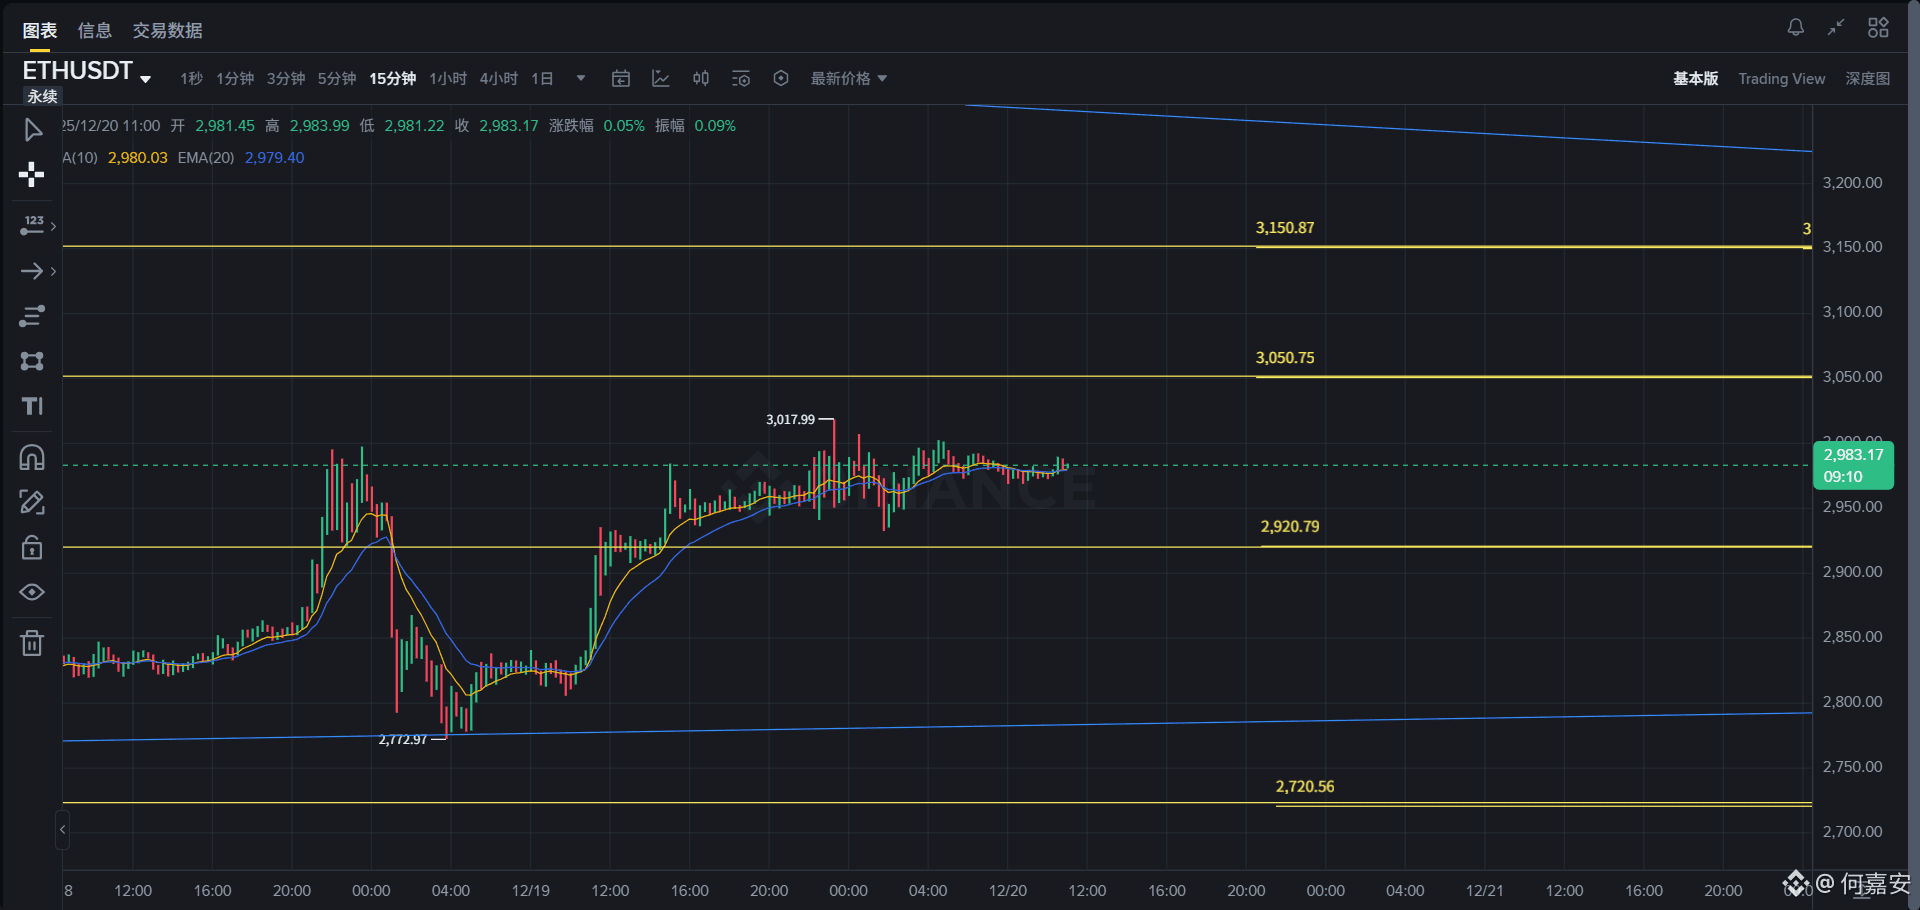Switch to the 信息 tab

95,31
